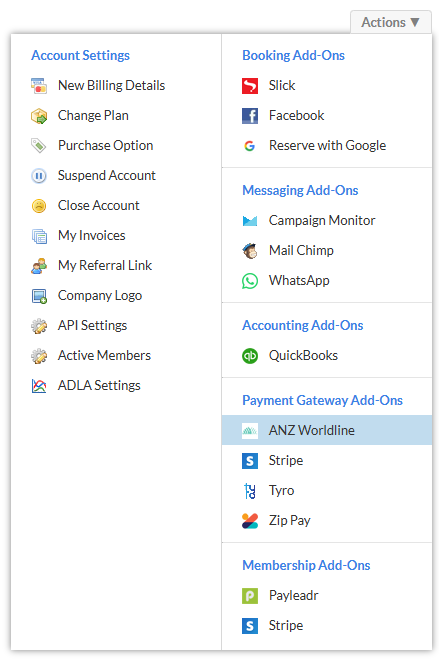Select the Google G icon
Screen dimensions: 439x659
click(250, 146)
